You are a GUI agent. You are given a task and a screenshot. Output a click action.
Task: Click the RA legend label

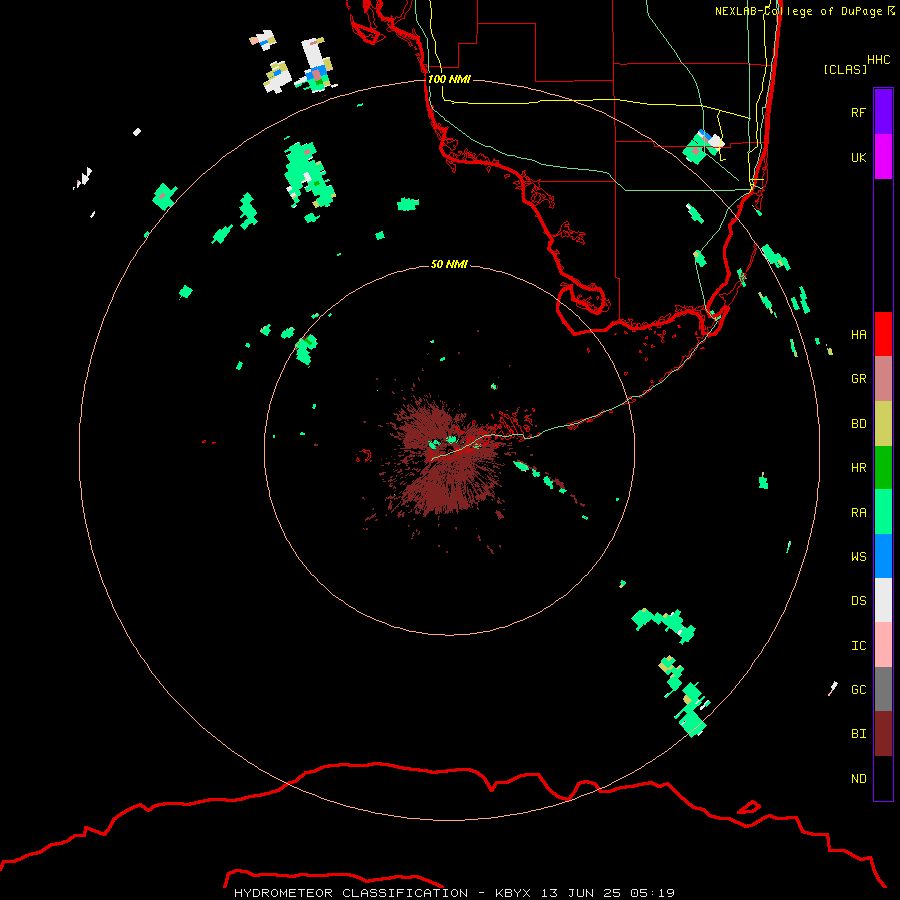(x=859, y=513)
